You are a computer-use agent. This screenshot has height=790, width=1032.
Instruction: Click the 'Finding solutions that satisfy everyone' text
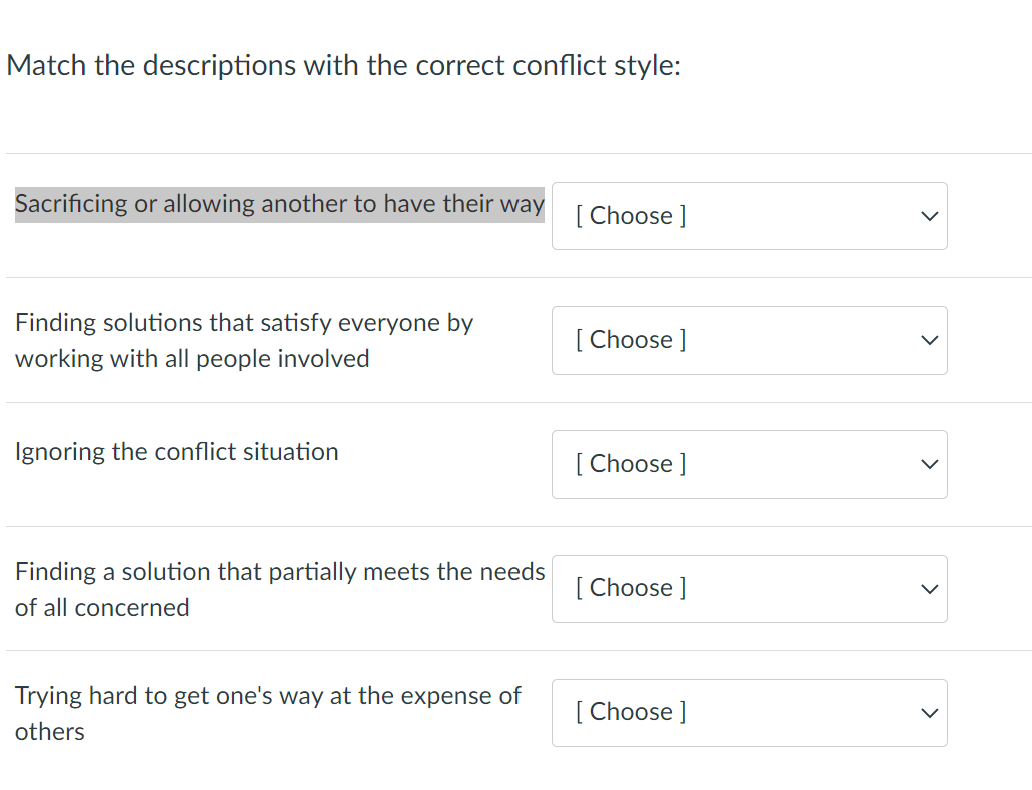243,340
